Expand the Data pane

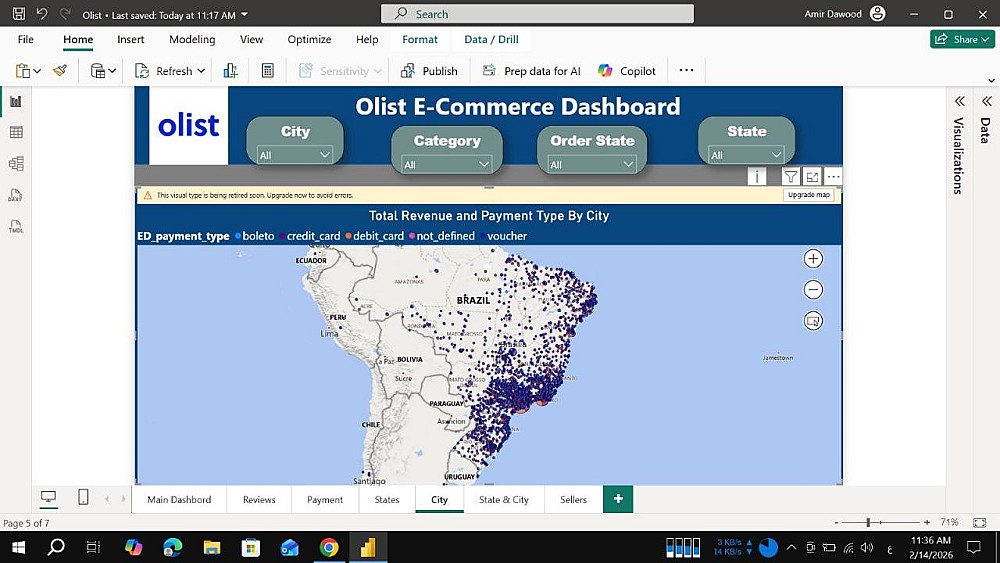pos(987,101)
